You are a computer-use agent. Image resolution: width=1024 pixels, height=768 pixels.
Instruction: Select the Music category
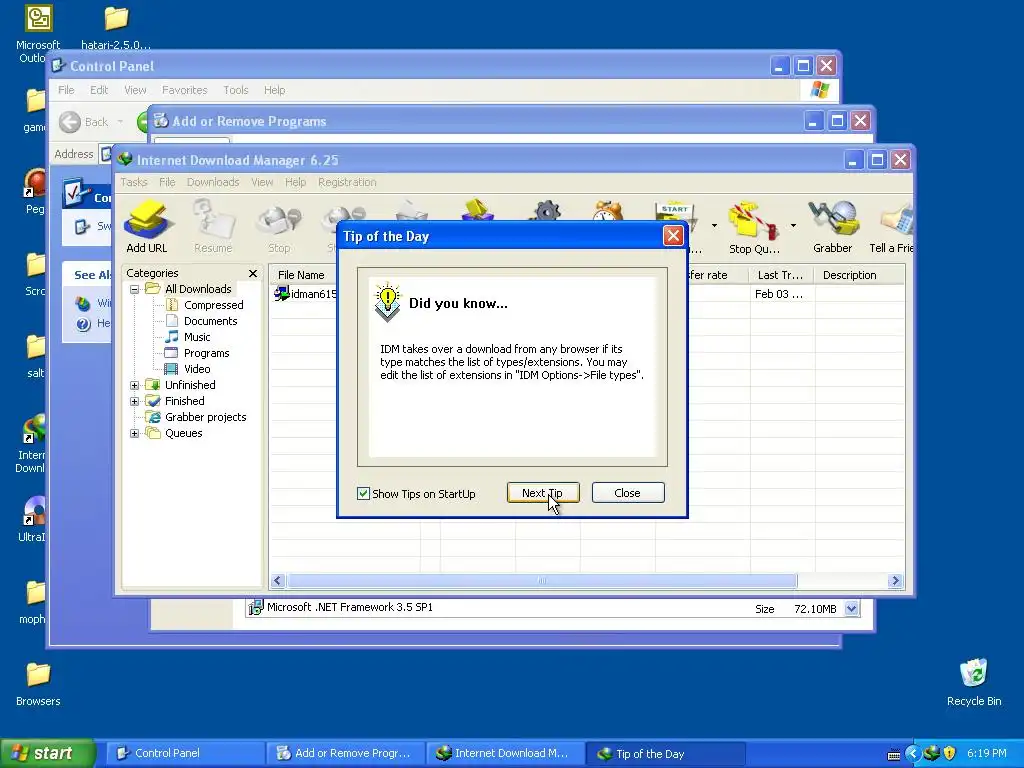[197, 337]
